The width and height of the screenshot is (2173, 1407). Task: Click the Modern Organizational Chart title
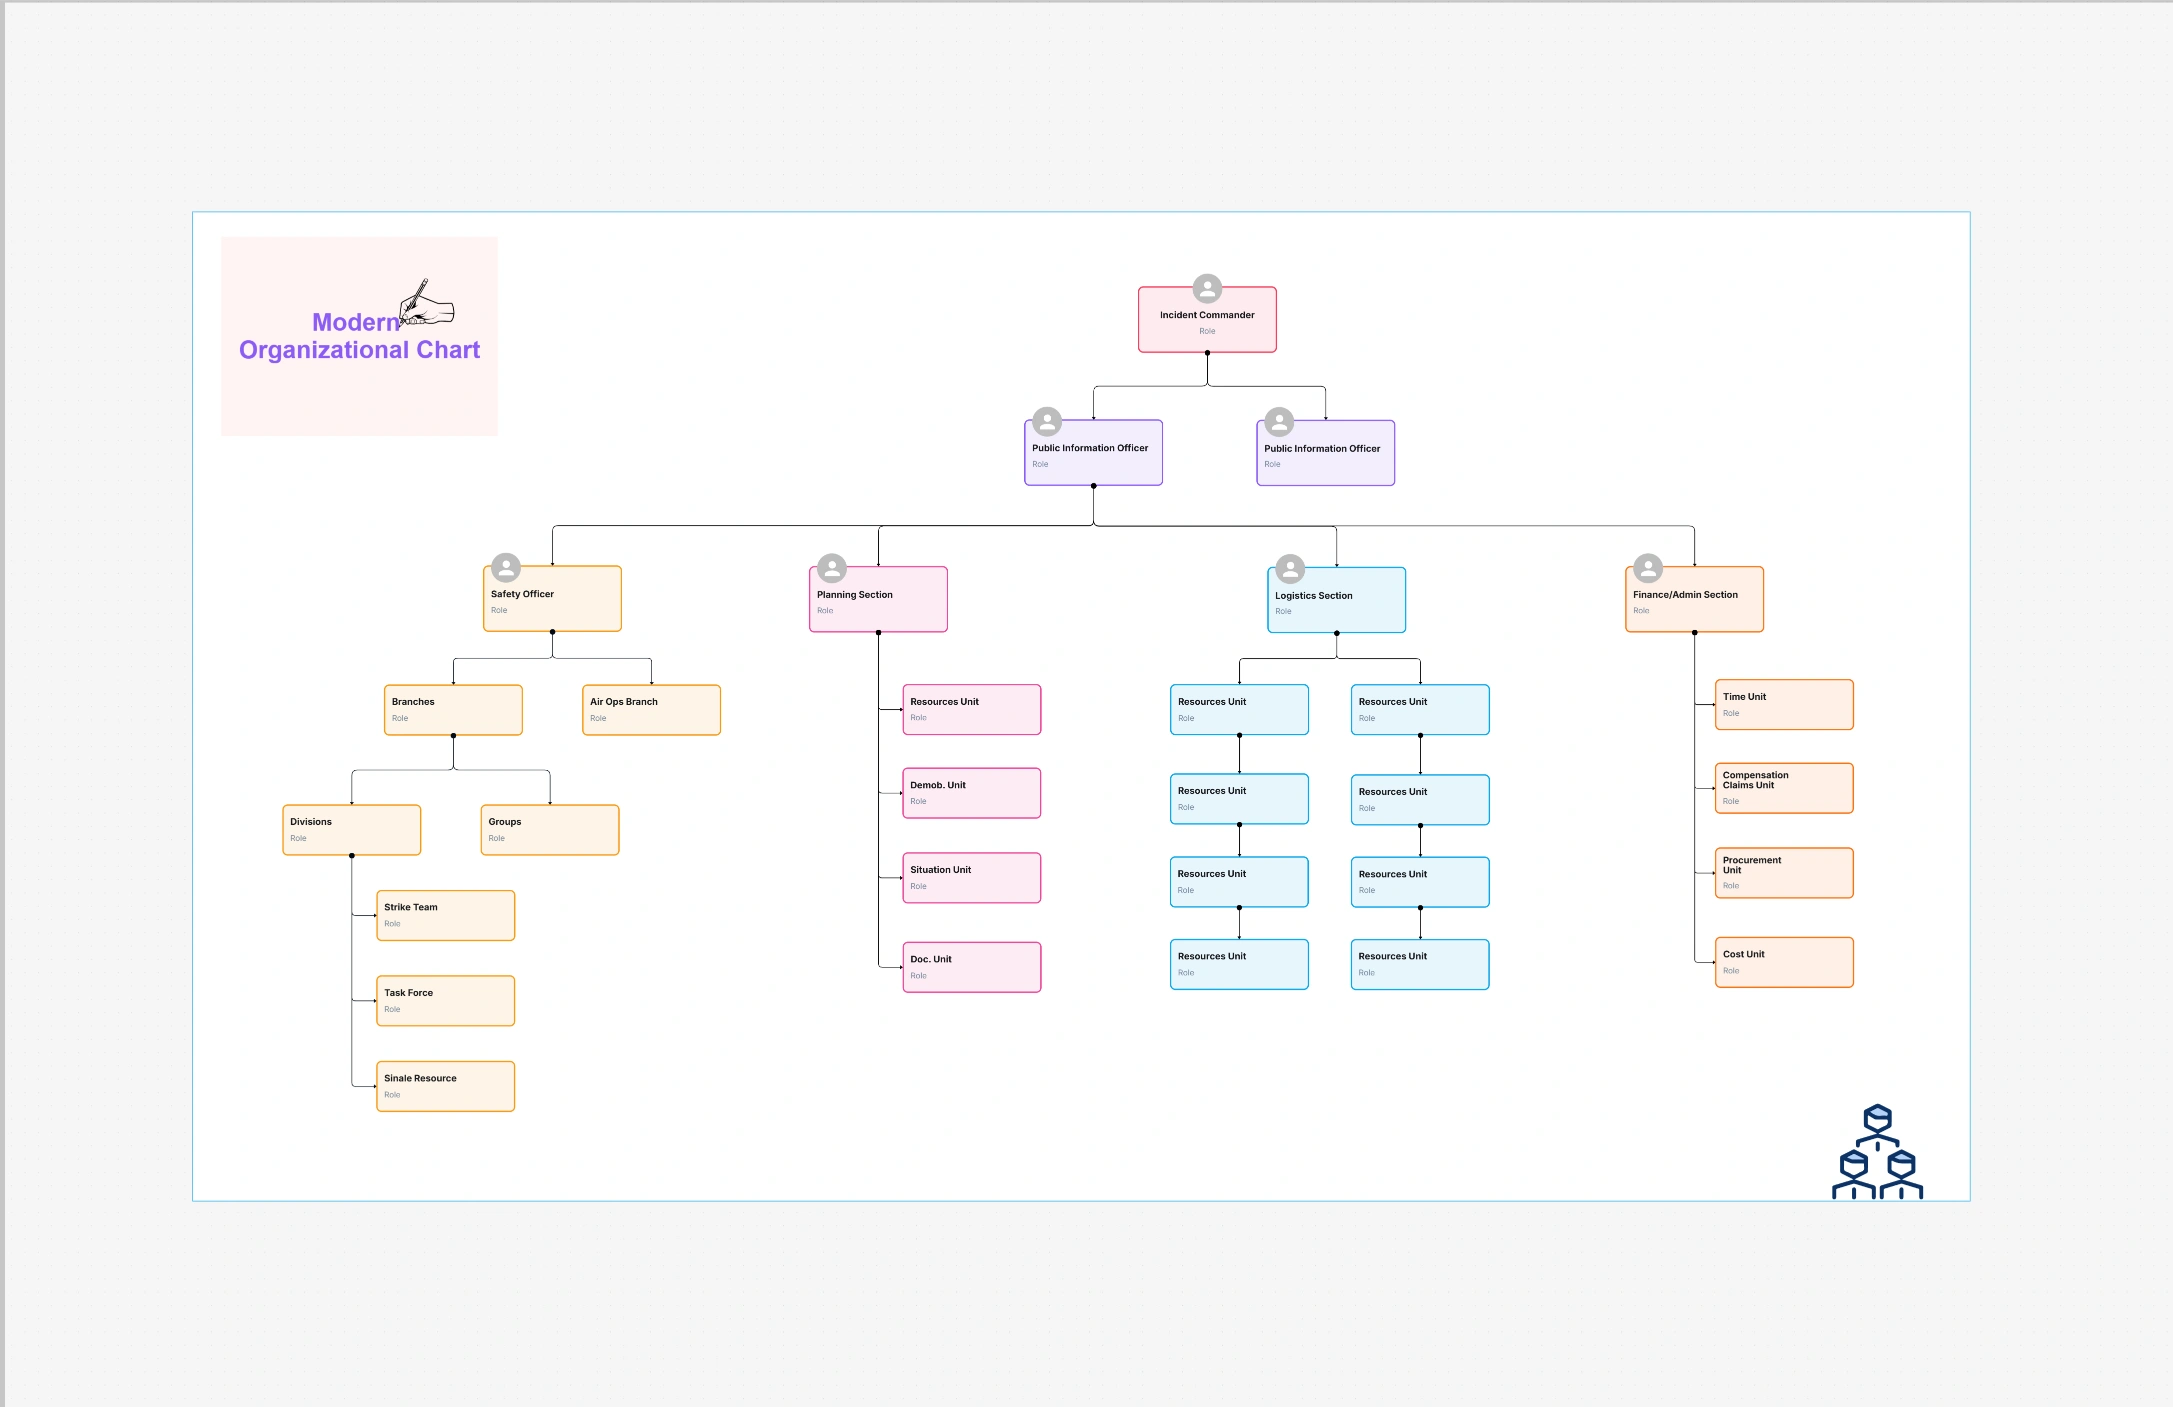pyautogui.click(x=358, y=335)
